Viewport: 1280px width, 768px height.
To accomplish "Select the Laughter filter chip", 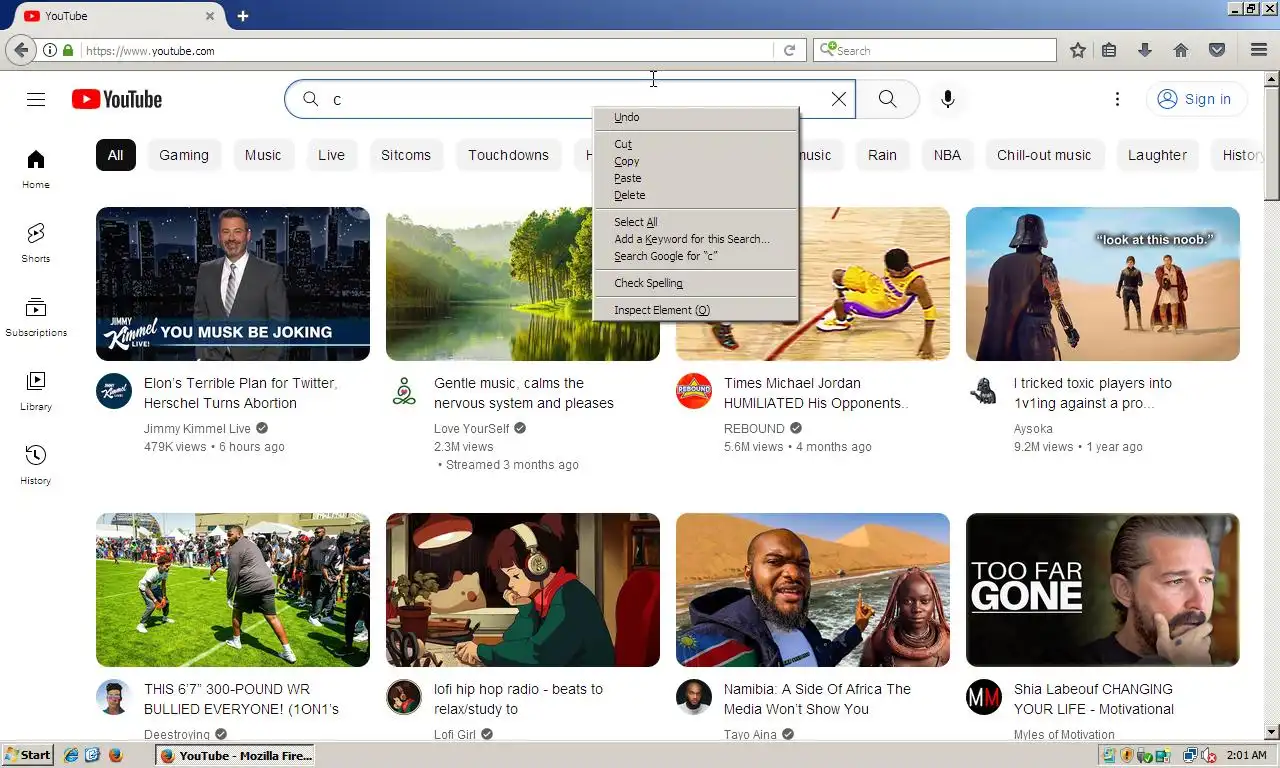I will pos(1157,155).
